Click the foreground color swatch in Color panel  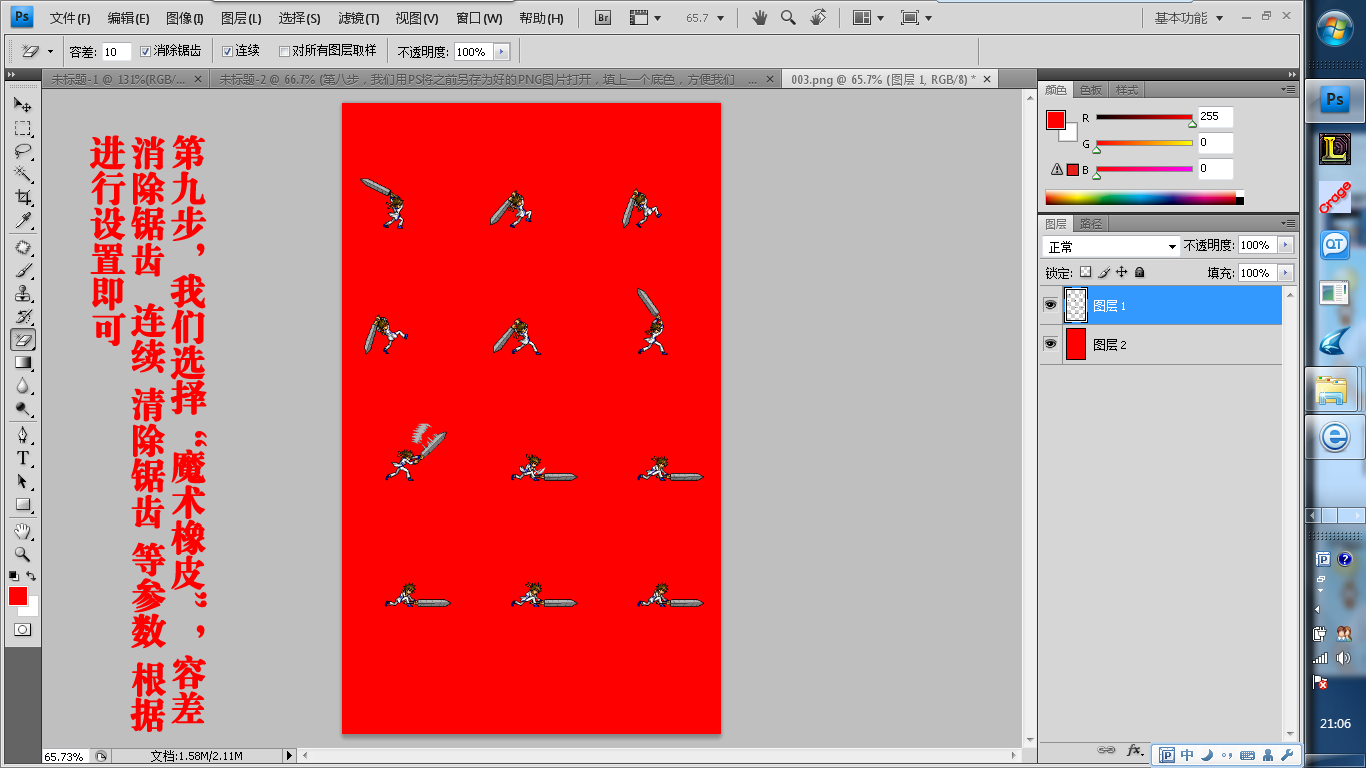coord(1055,120)
